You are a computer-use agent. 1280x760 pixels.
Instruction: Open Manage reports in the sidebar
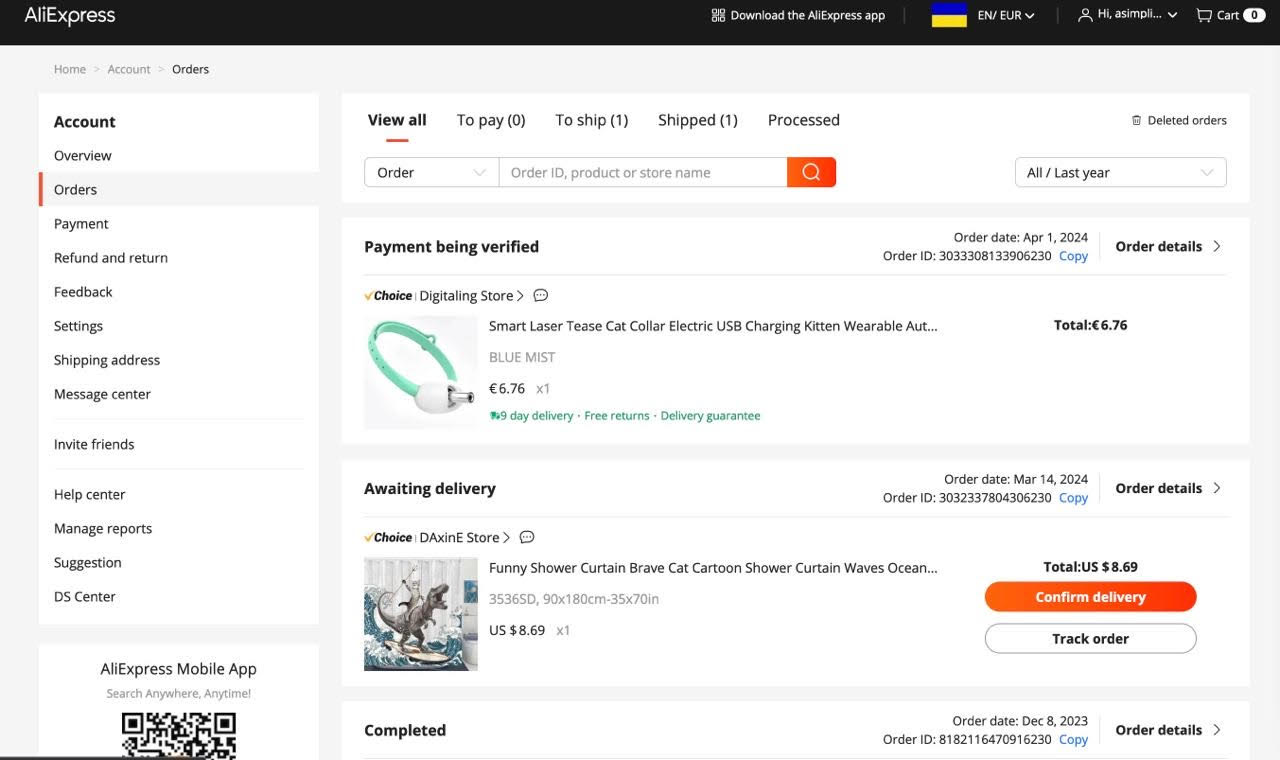pyautogui.click(x=103, y=529)
